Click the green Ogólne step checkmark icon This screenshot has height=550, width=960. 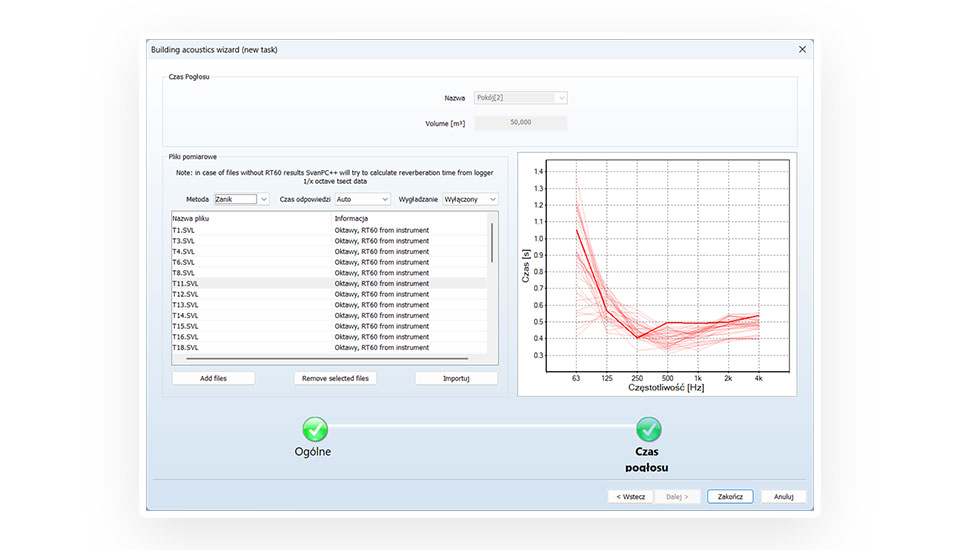point(315,429)
